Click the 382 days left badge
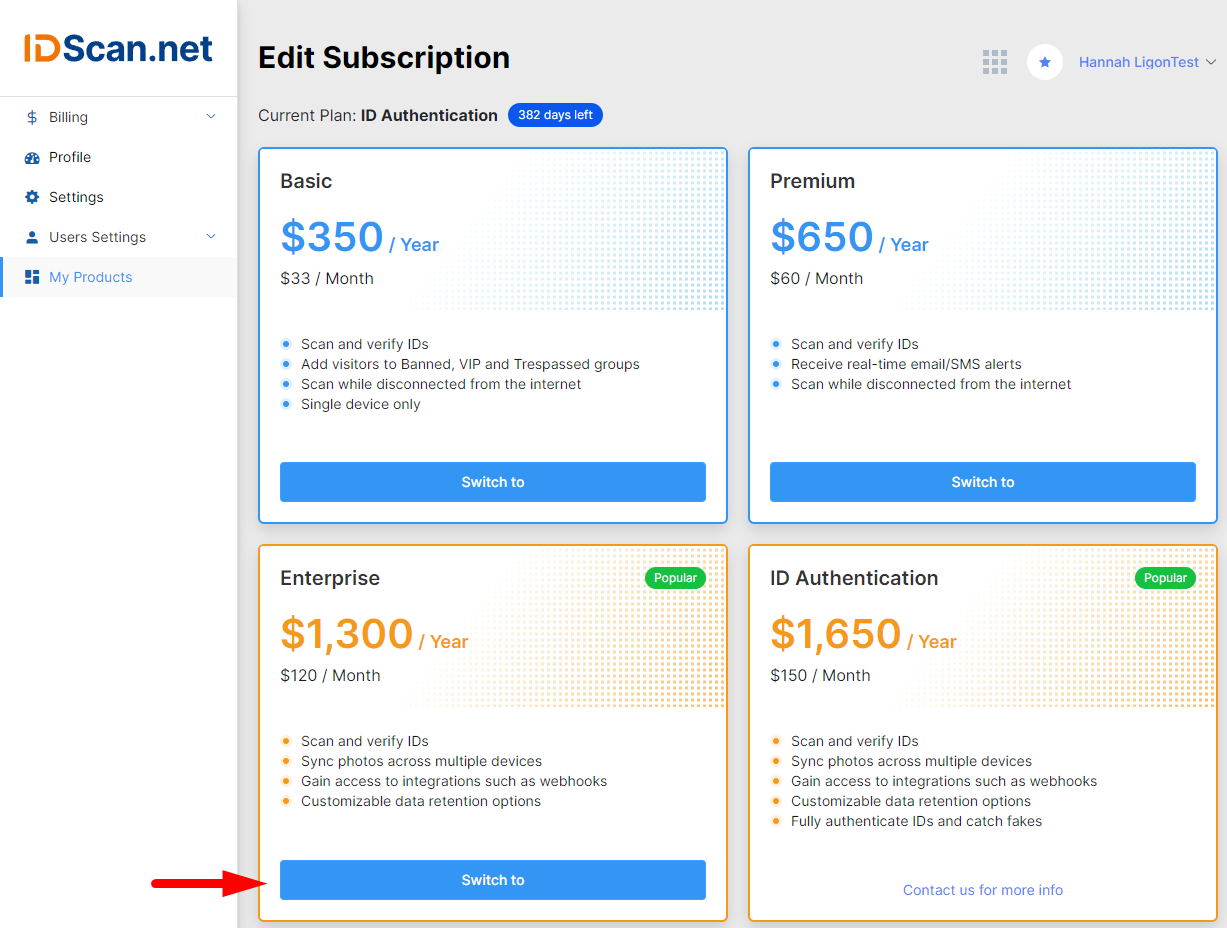 556,115
